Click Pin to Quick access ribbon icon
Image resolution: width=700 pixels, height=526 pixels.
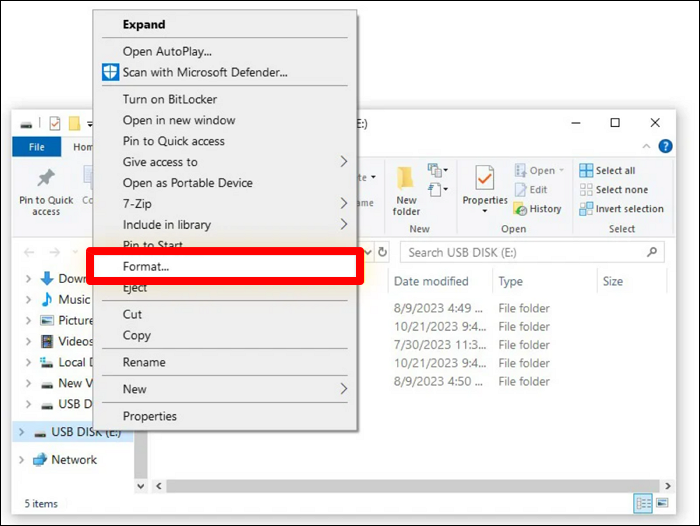coord(46,179)
